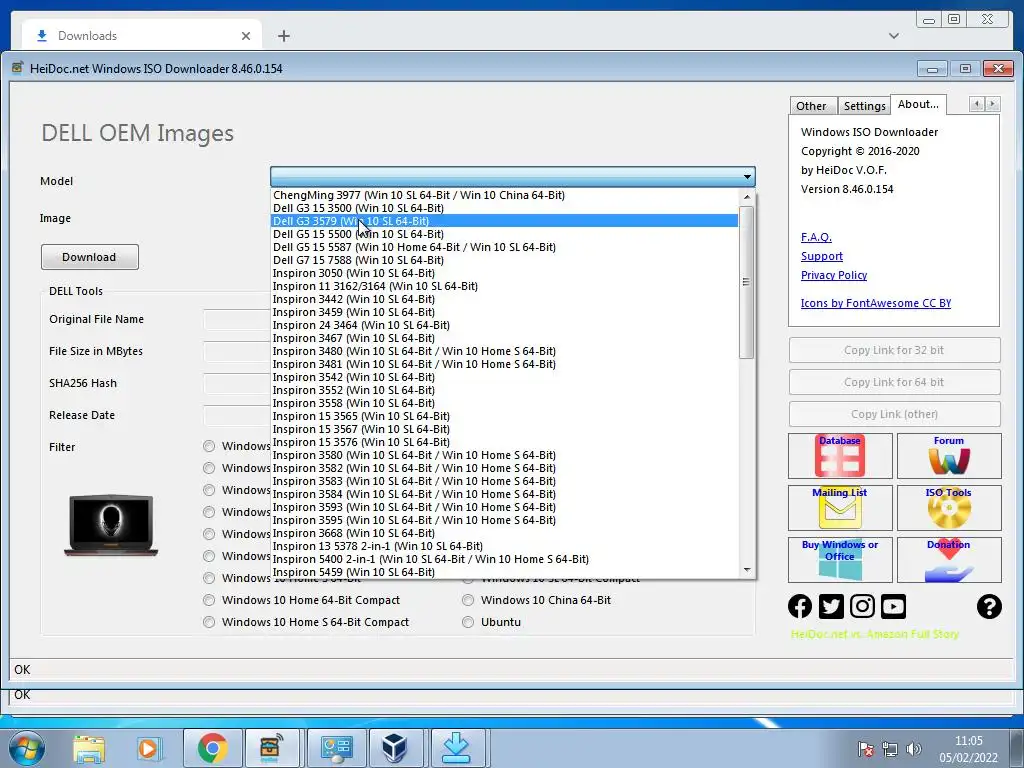Open HeiDoc.net vs. Amazon Full Story link
1024x768 pixels.
(x=874, y=634)
